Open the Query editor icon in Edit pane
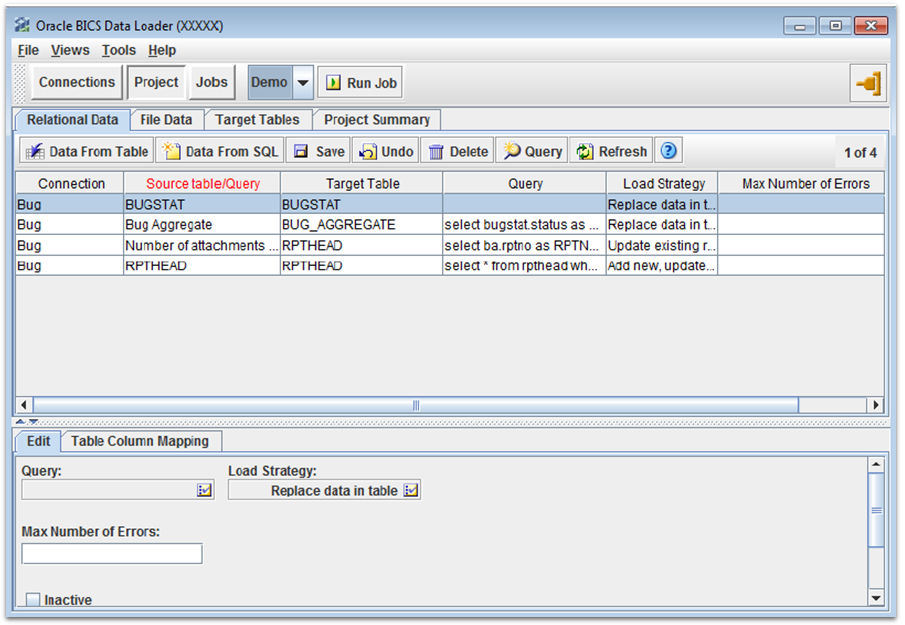 click(x=204, y=491)
